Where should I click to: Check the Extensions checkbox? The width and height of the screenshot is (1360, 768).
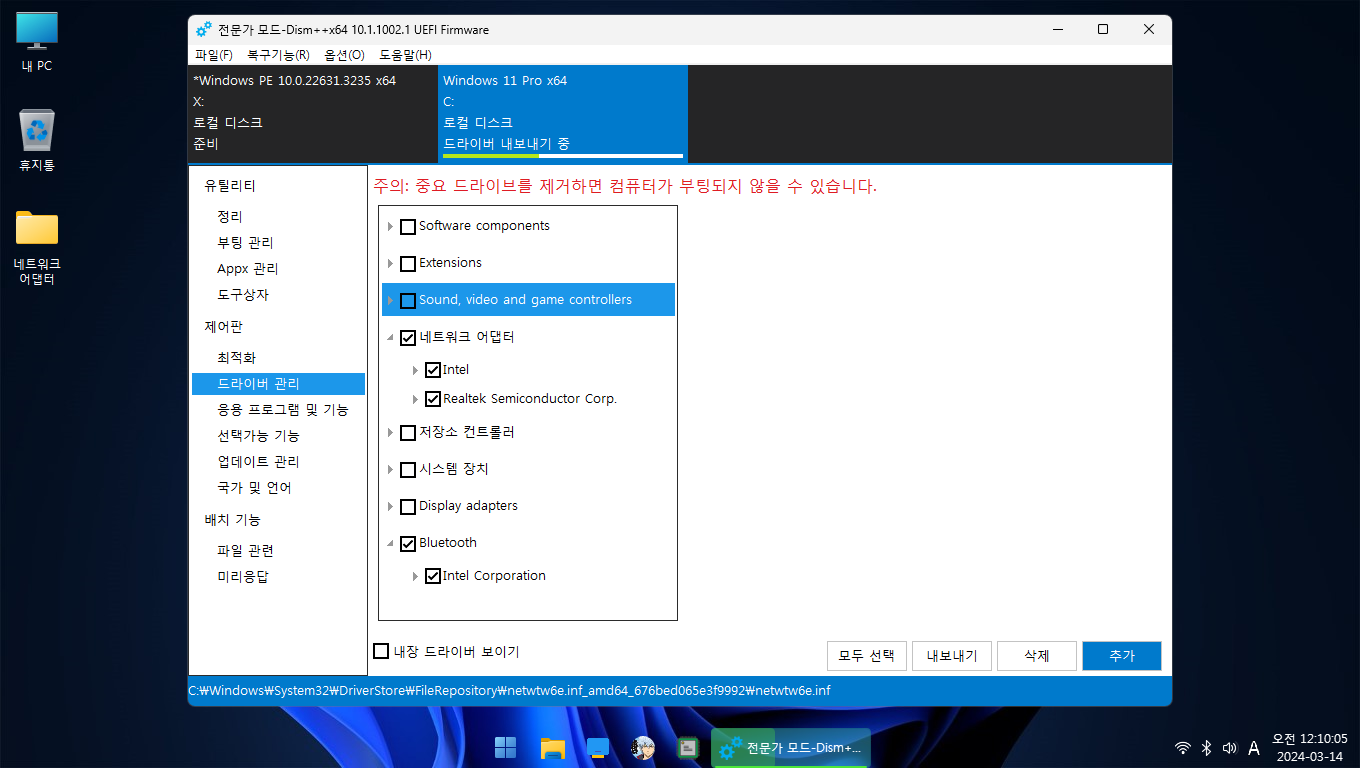[x=408, y=264]
